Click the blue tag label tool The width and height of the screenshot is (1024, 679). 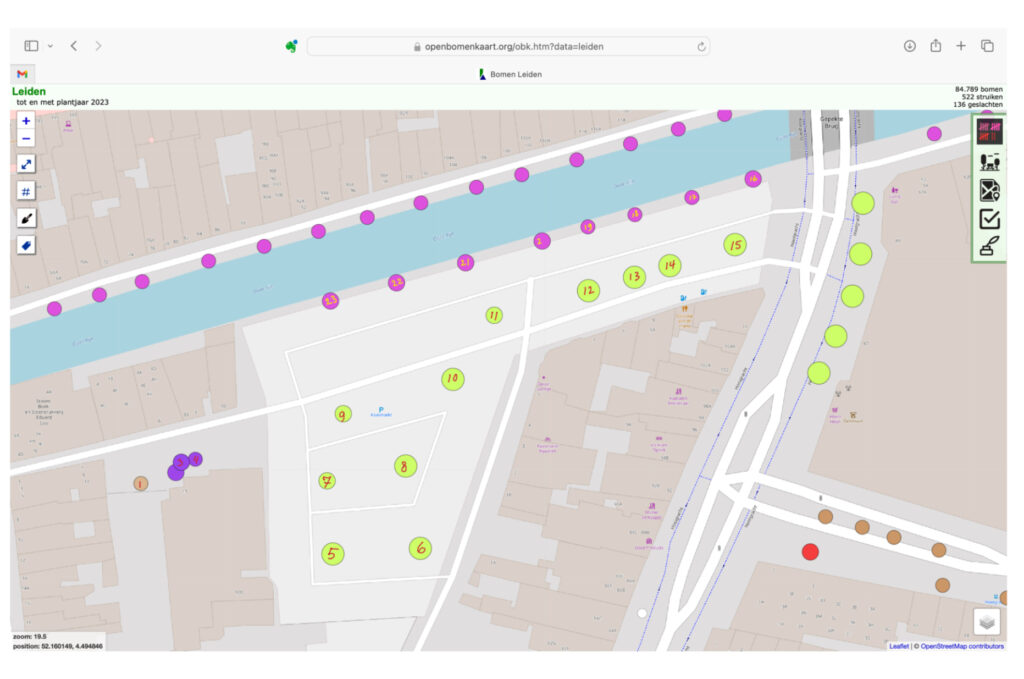26,245
